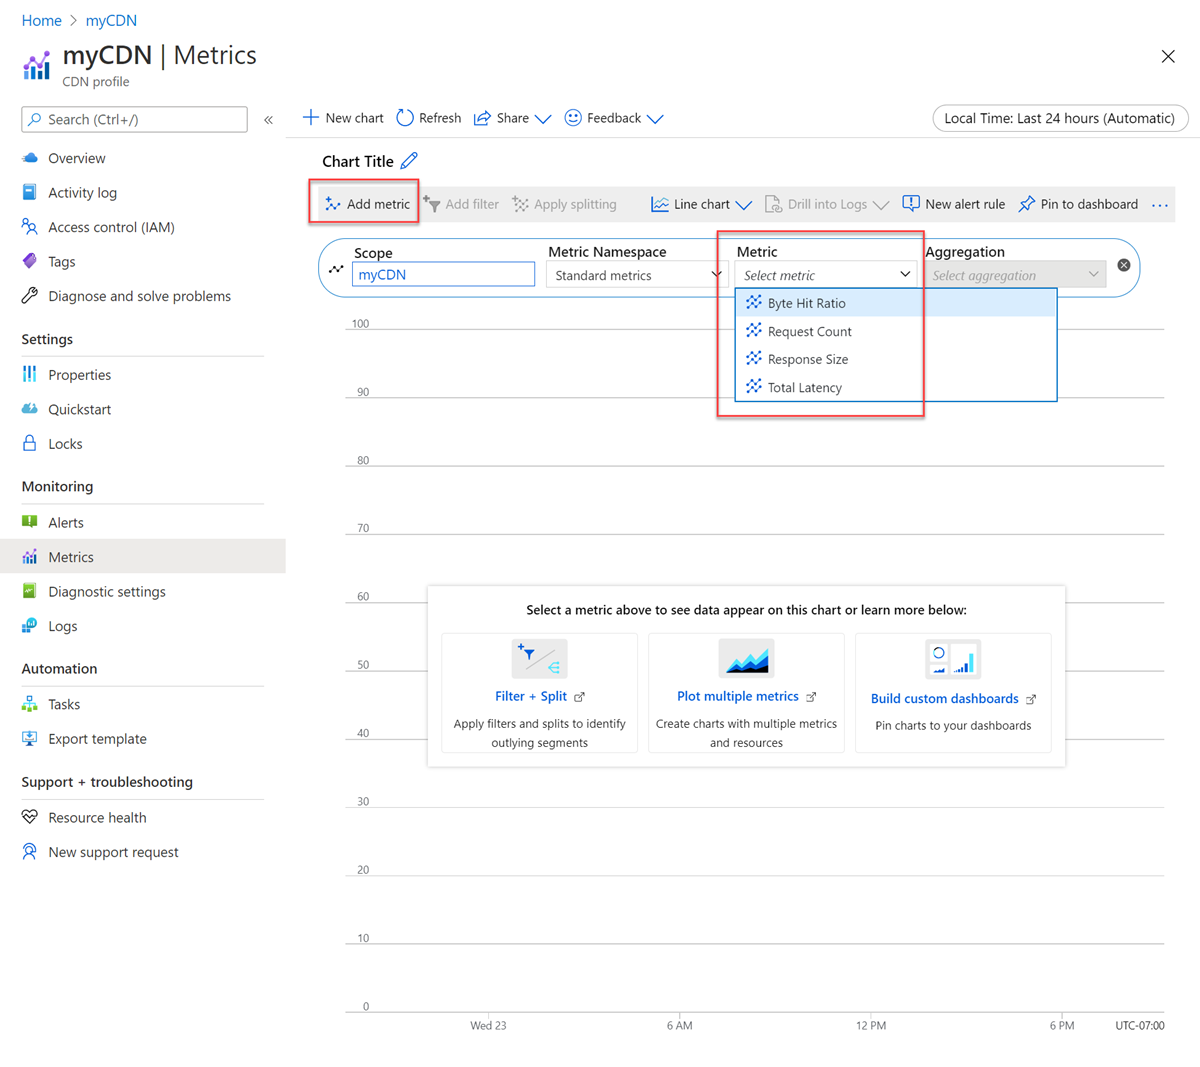Click the Properties icon under Settings
Screen dimensions: 1200x1067
pos(30,374)
